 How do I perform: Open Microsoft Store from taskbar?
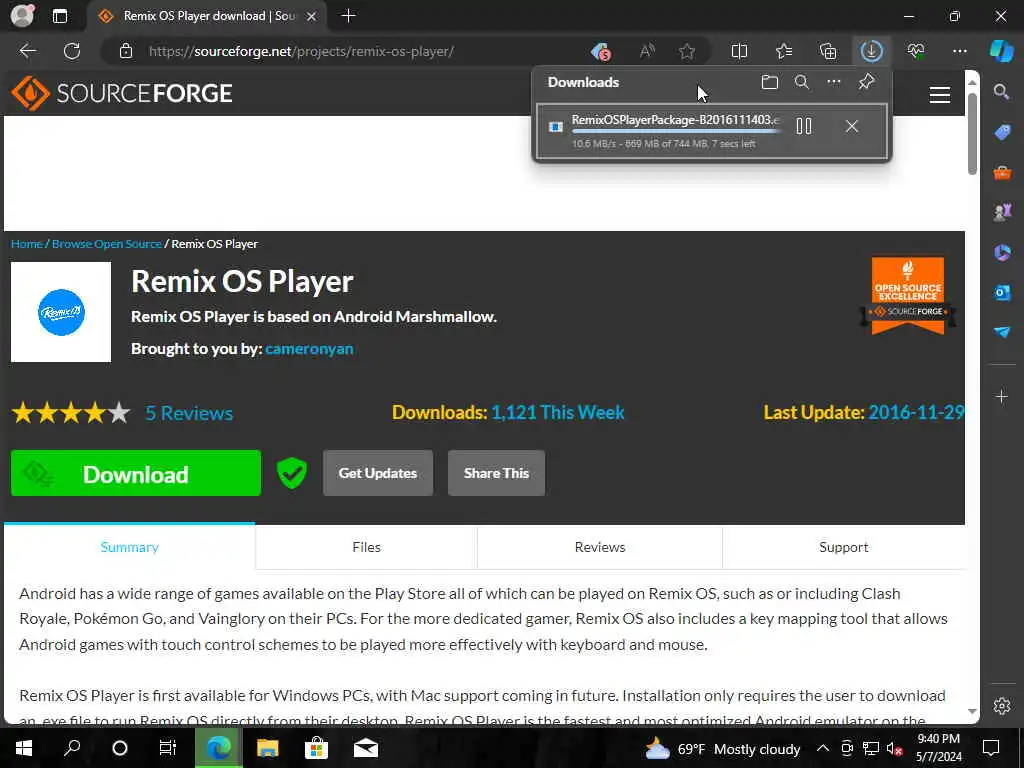pyautogui.click(x=316, y=748)
